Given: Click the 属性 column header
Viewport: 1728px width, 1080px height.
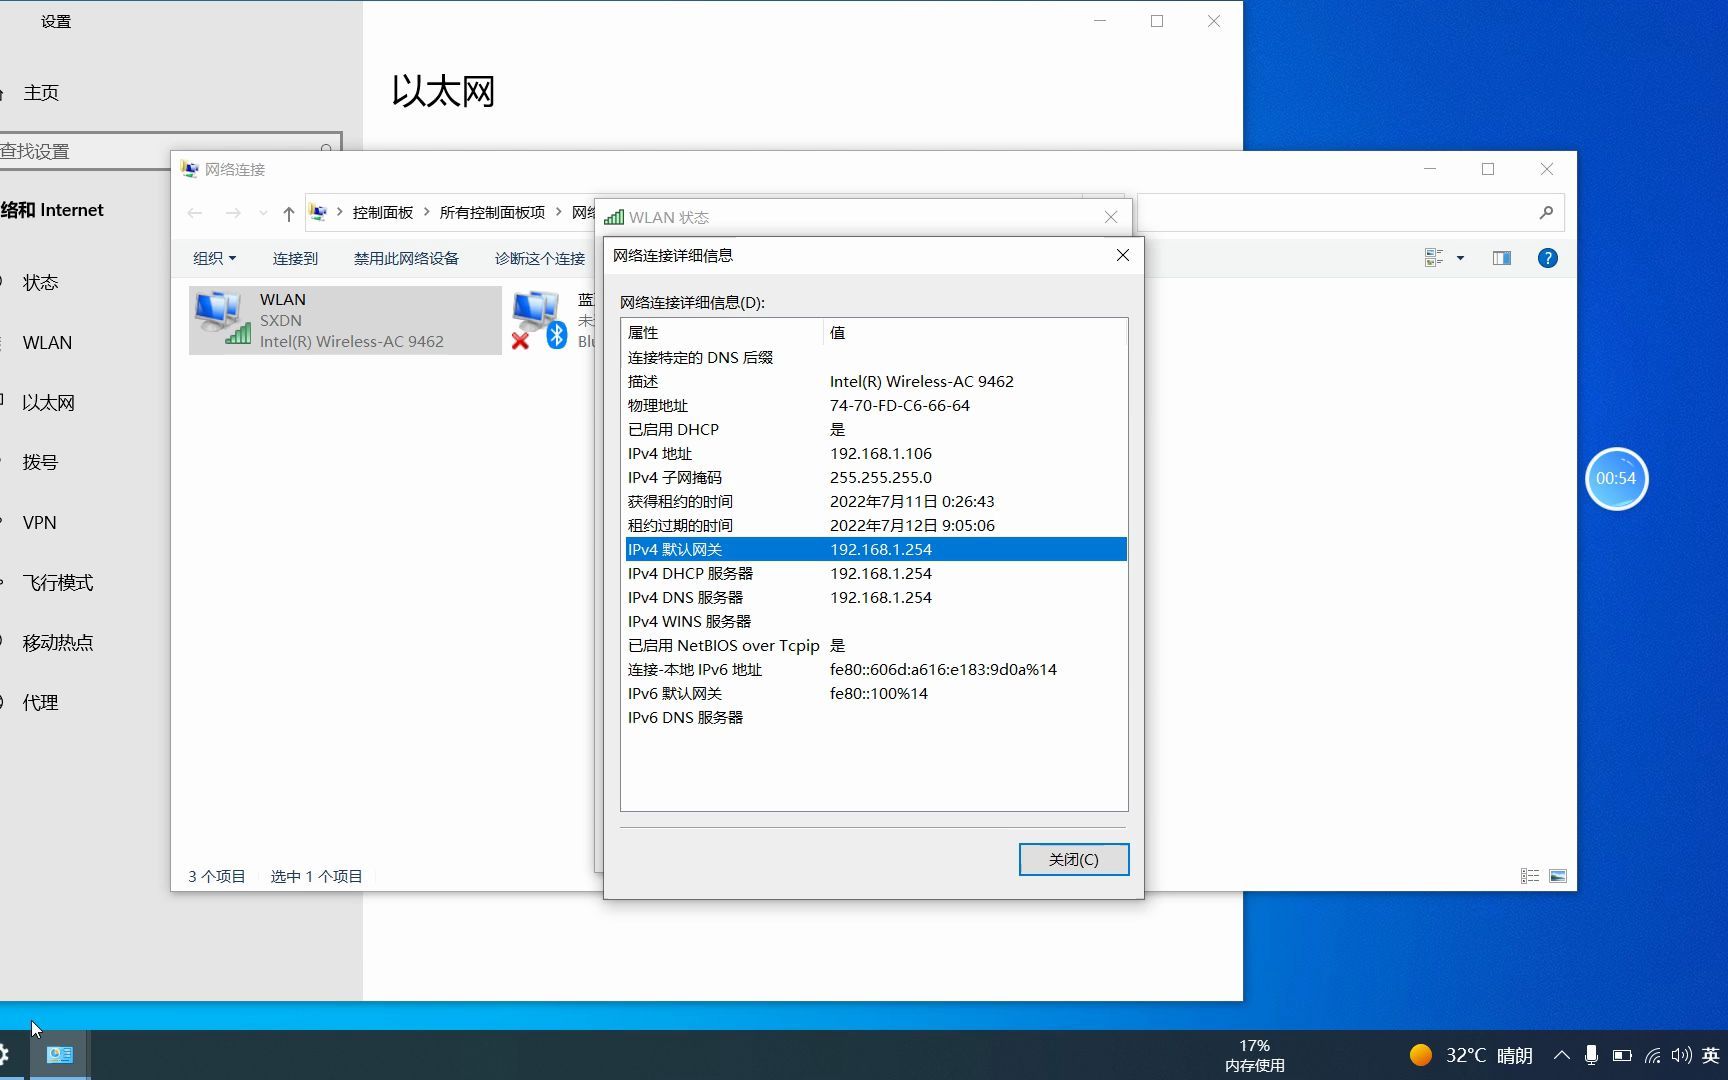Looking at the screenshot, I should 722,332.
